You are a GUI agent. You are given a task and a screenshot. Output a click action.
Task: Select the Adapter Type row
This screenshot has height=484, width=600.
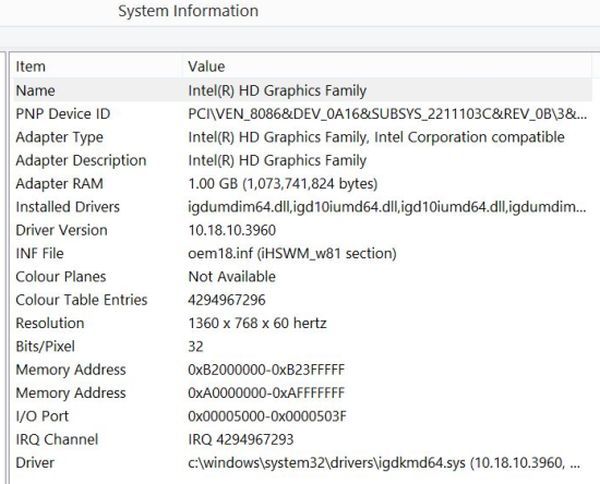pyautogui.click(x=302, y=137)
